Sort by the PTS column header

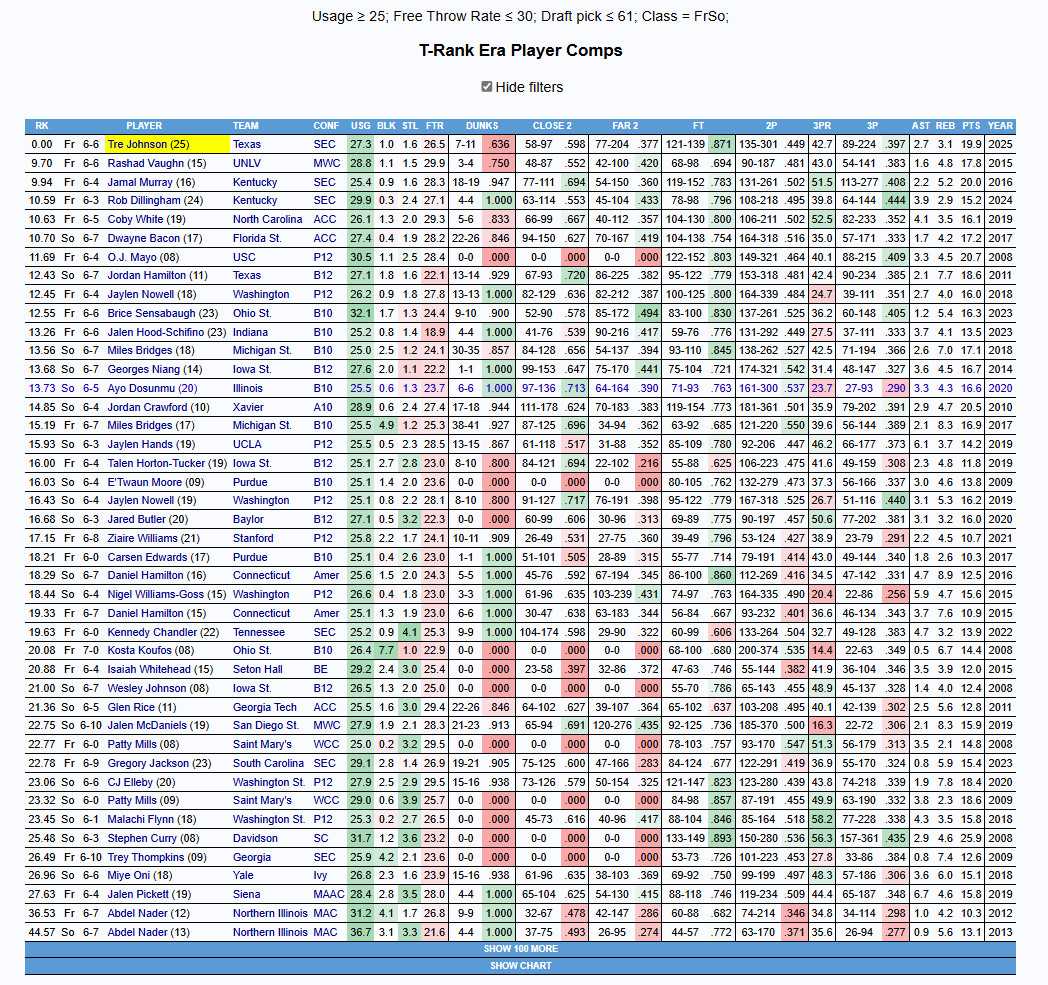coord(971,126)
